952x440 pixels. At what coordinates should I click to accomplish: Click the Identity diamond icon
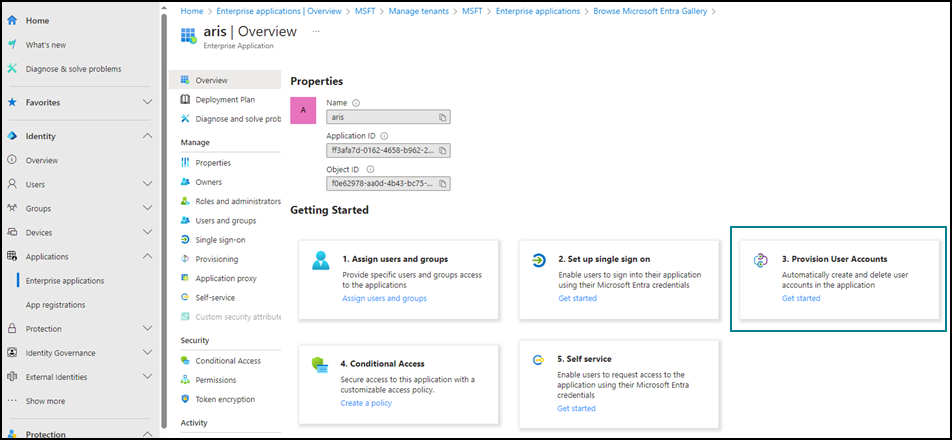(12, 136)
